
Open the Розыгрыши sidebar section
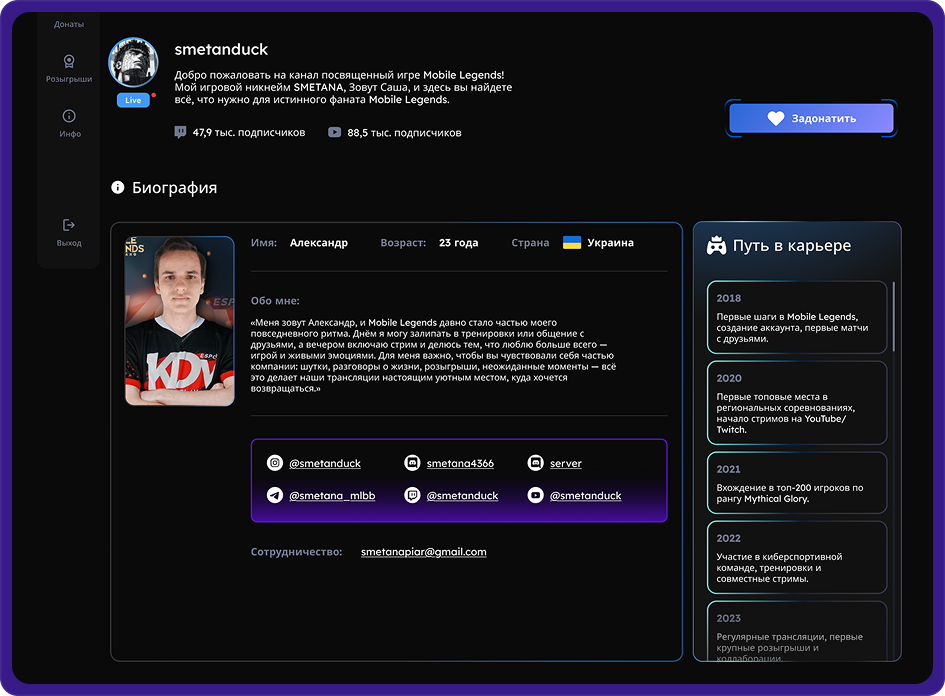point(69,69)
